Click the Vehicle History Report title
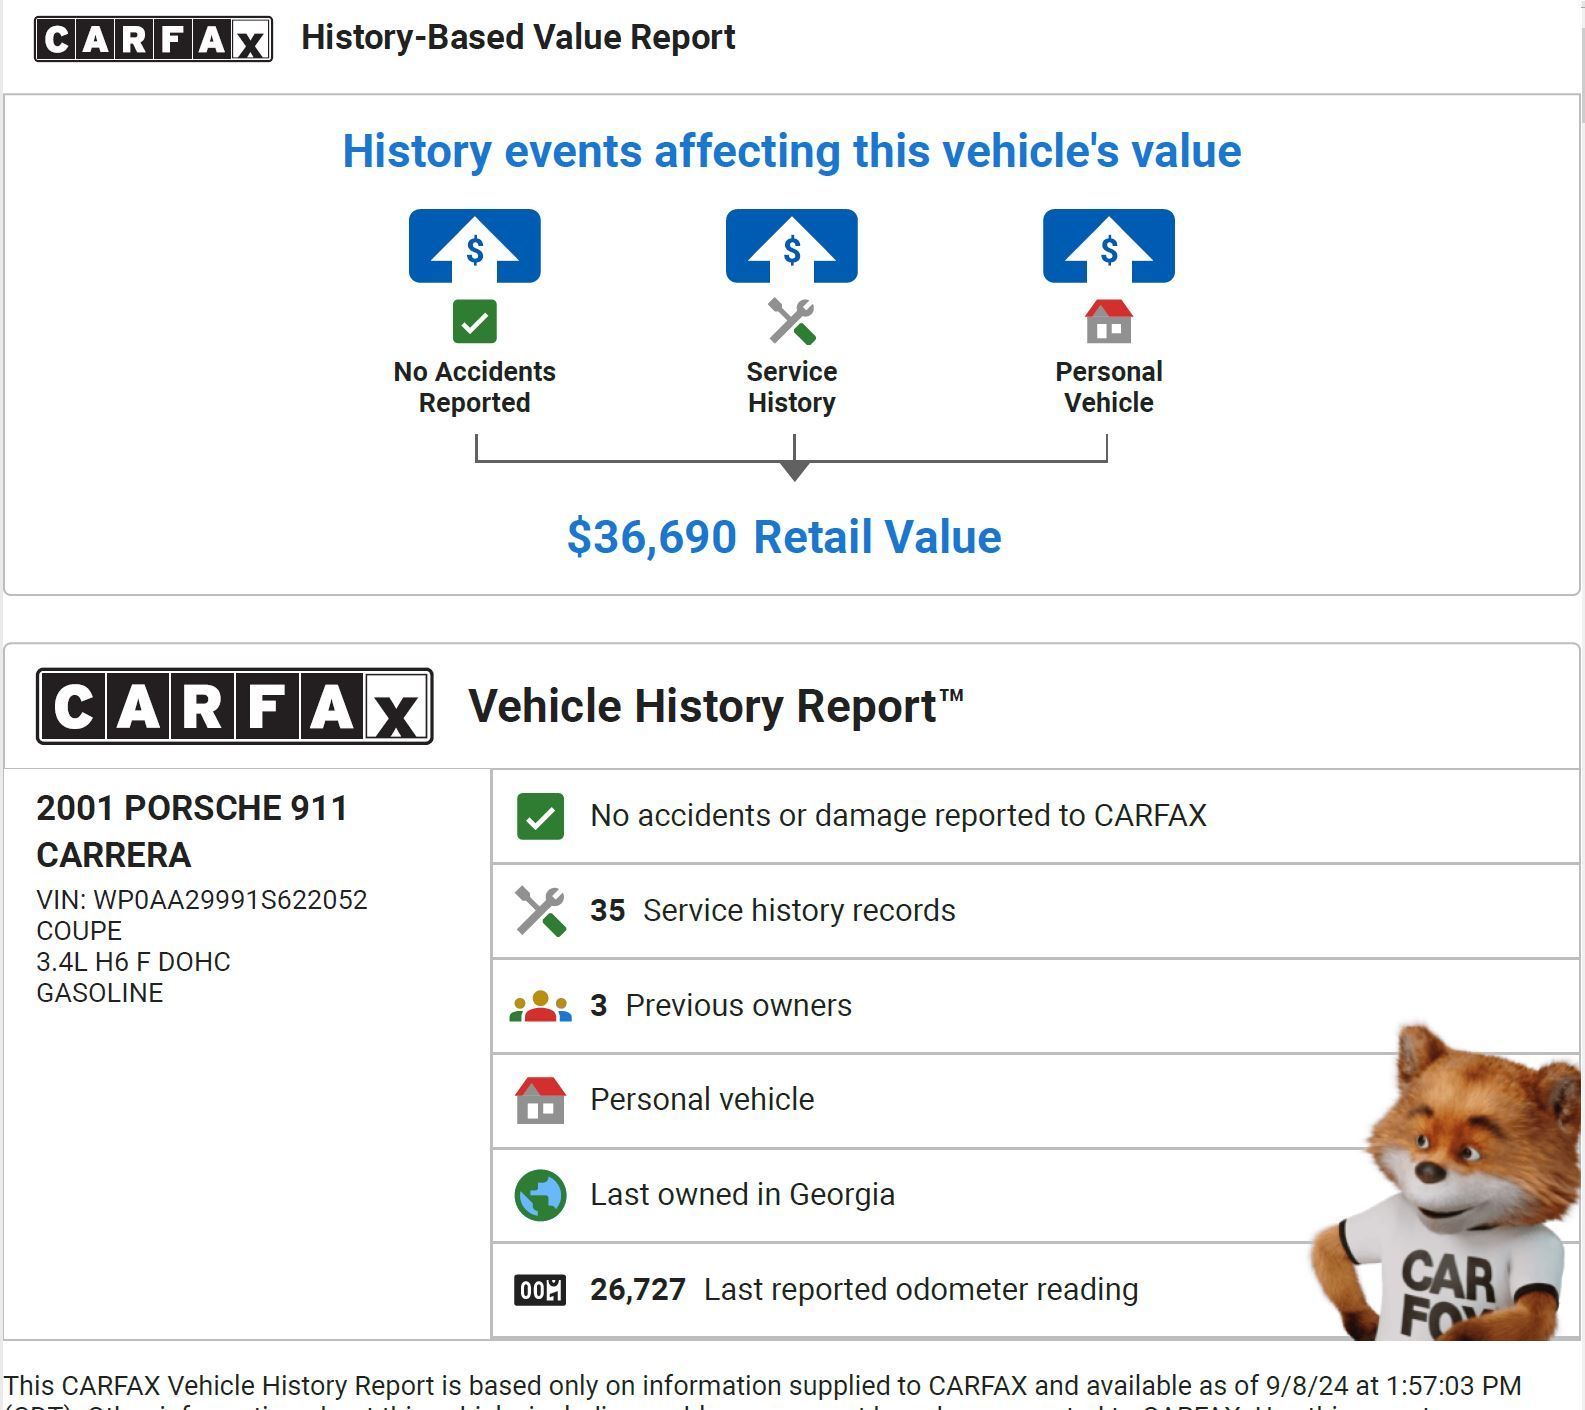Image resolution: width=1585 pixels, height=1410 pixels. [x=716, y=706]
